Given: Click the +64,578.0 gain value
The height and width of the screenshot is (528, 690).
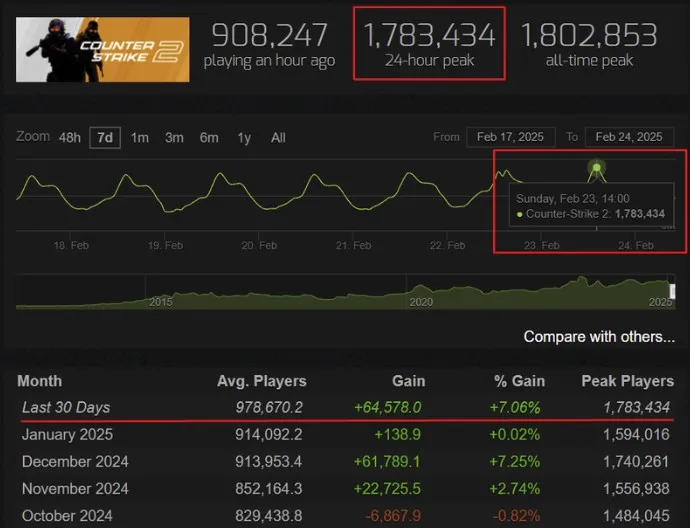Looking at the screenshot, I should [x=388, y=407].
